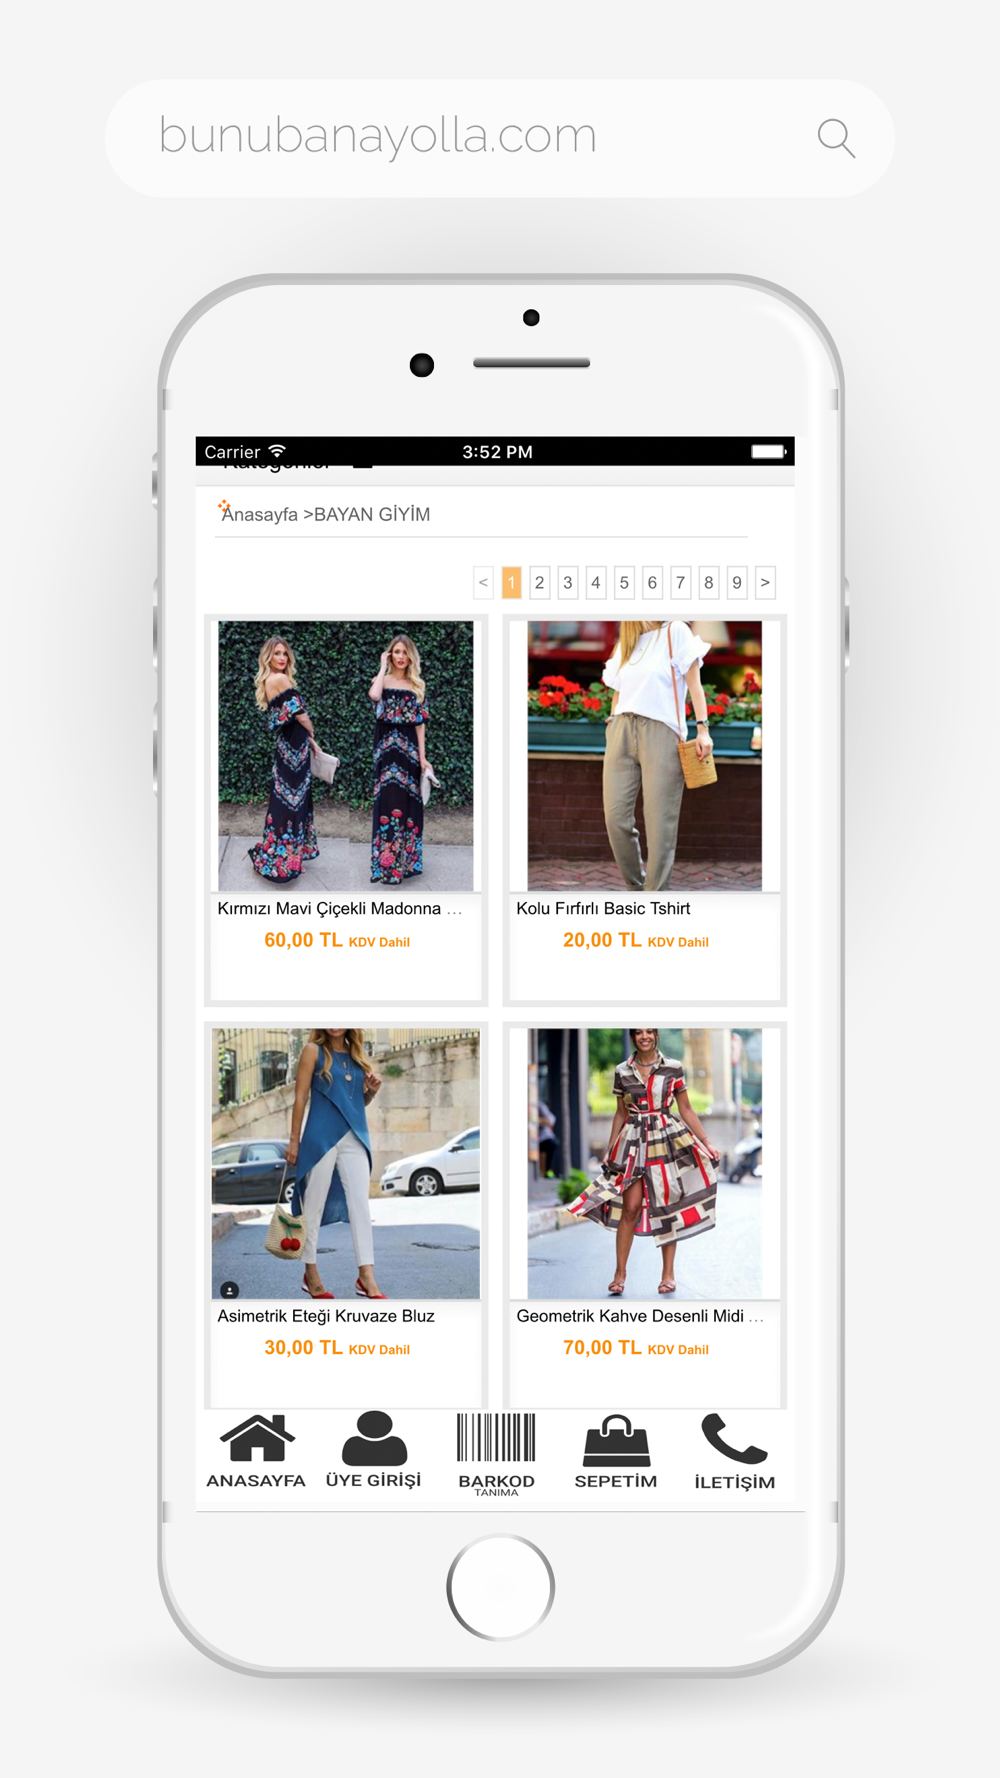This screenshot has height=1778, width=1000.
Task: Select page 2 in pagination
Action: 539,582
